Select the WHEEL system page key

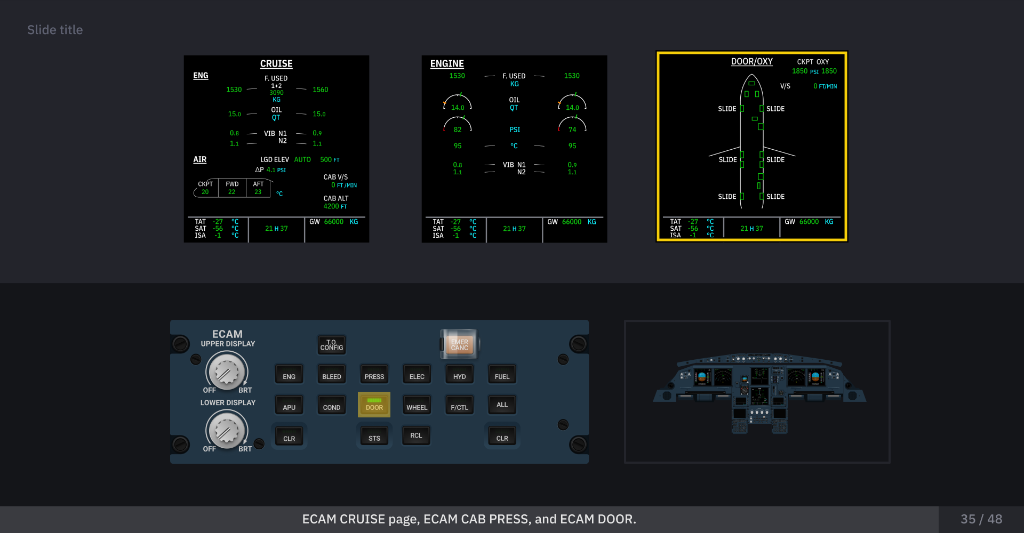[417, 406]
